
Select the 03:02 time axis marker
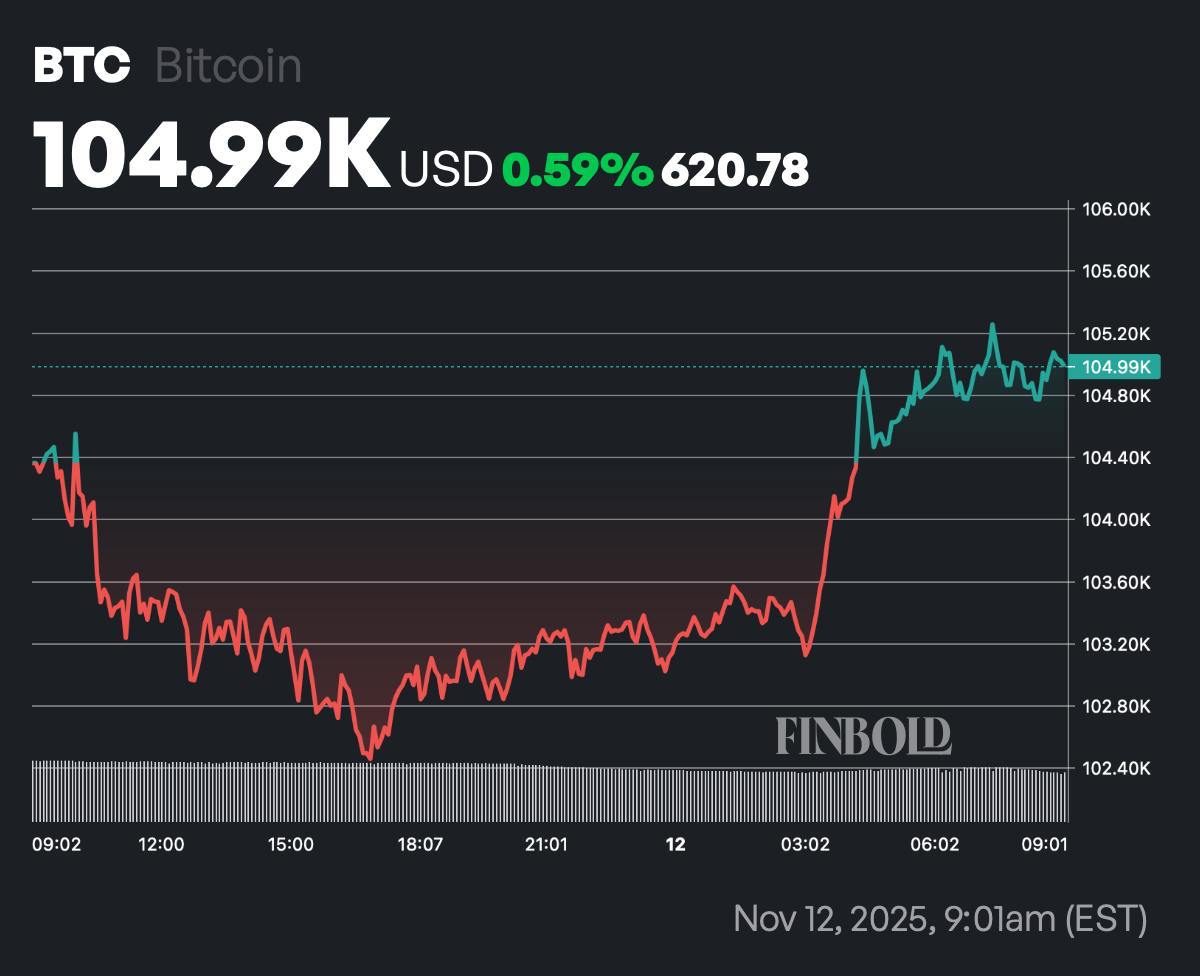[806, 844]
